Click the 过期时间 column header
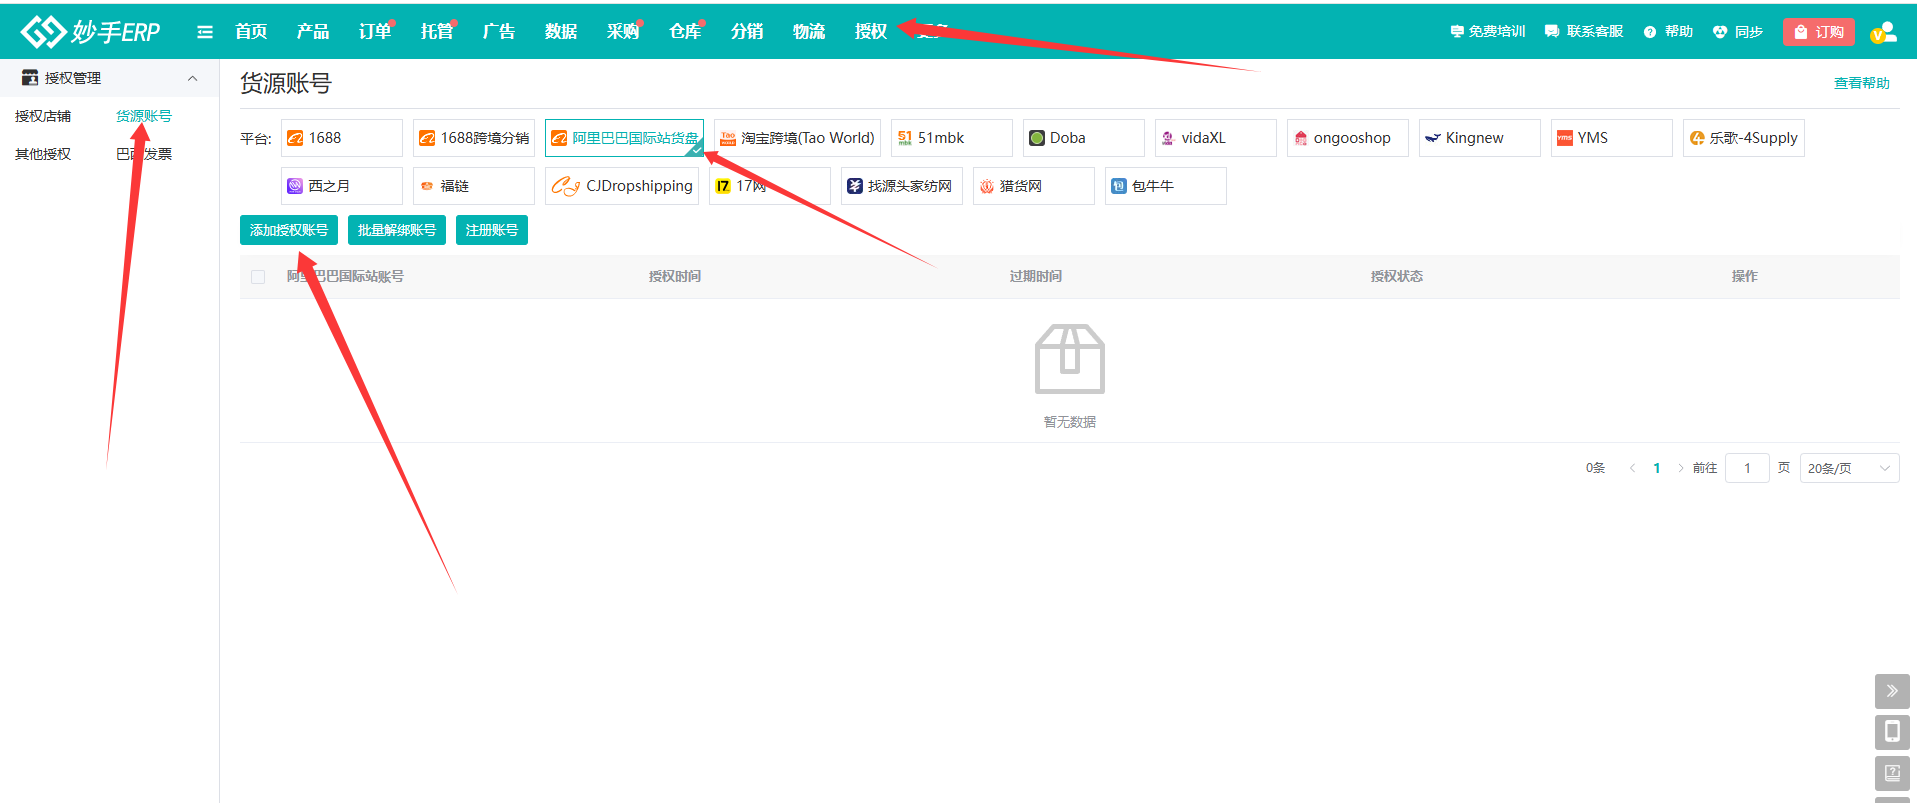This screenshot has width=1917, height=803. coord(1036,276)
